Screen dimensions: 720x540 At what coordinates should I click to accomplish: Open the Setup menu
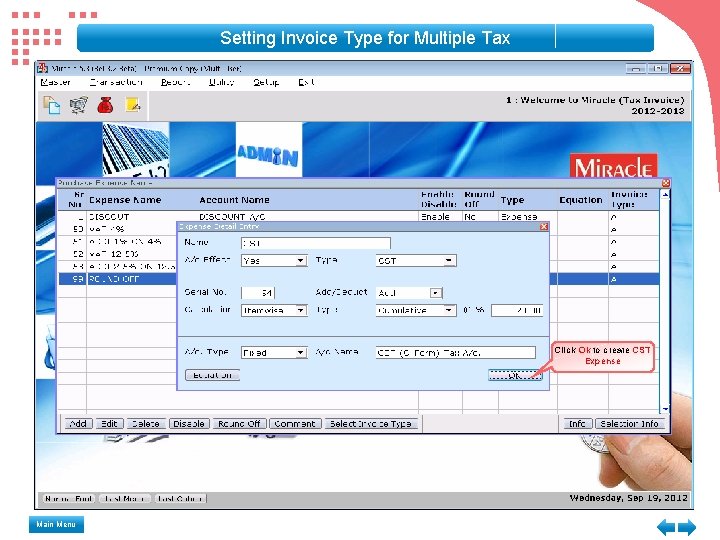[x=266, y=82]
